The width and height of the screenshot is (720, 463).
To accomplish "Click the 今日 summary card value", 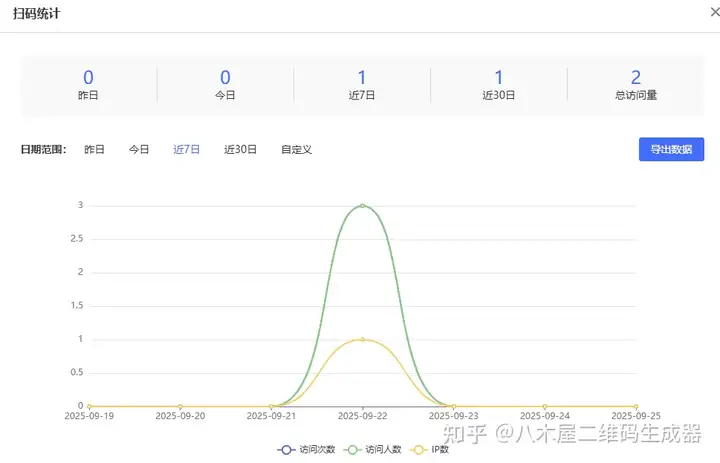I will tap(225, 77).
